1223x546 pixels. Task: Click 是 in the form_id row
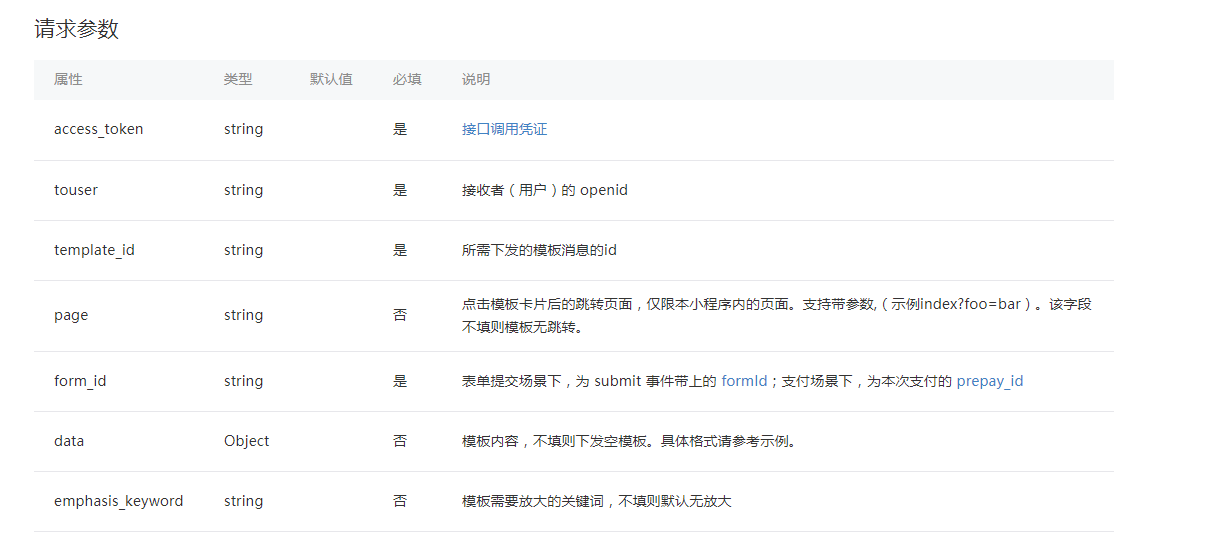(x=400, y=381)
